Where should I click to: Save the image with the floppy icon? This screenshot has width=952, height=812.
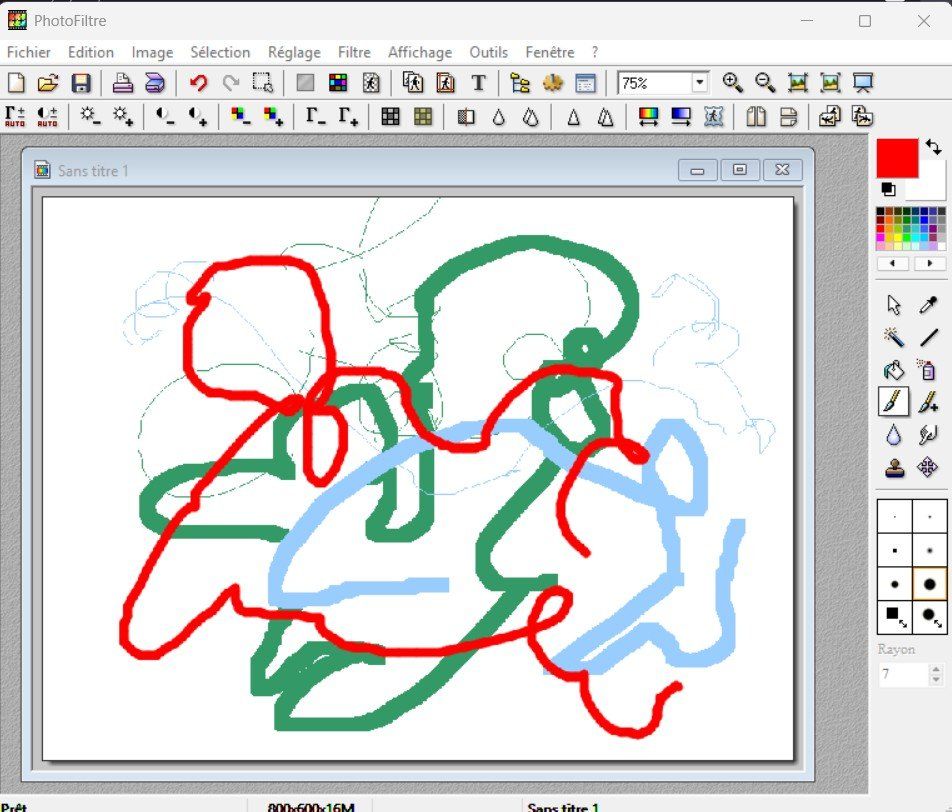(x=81, y=83)
